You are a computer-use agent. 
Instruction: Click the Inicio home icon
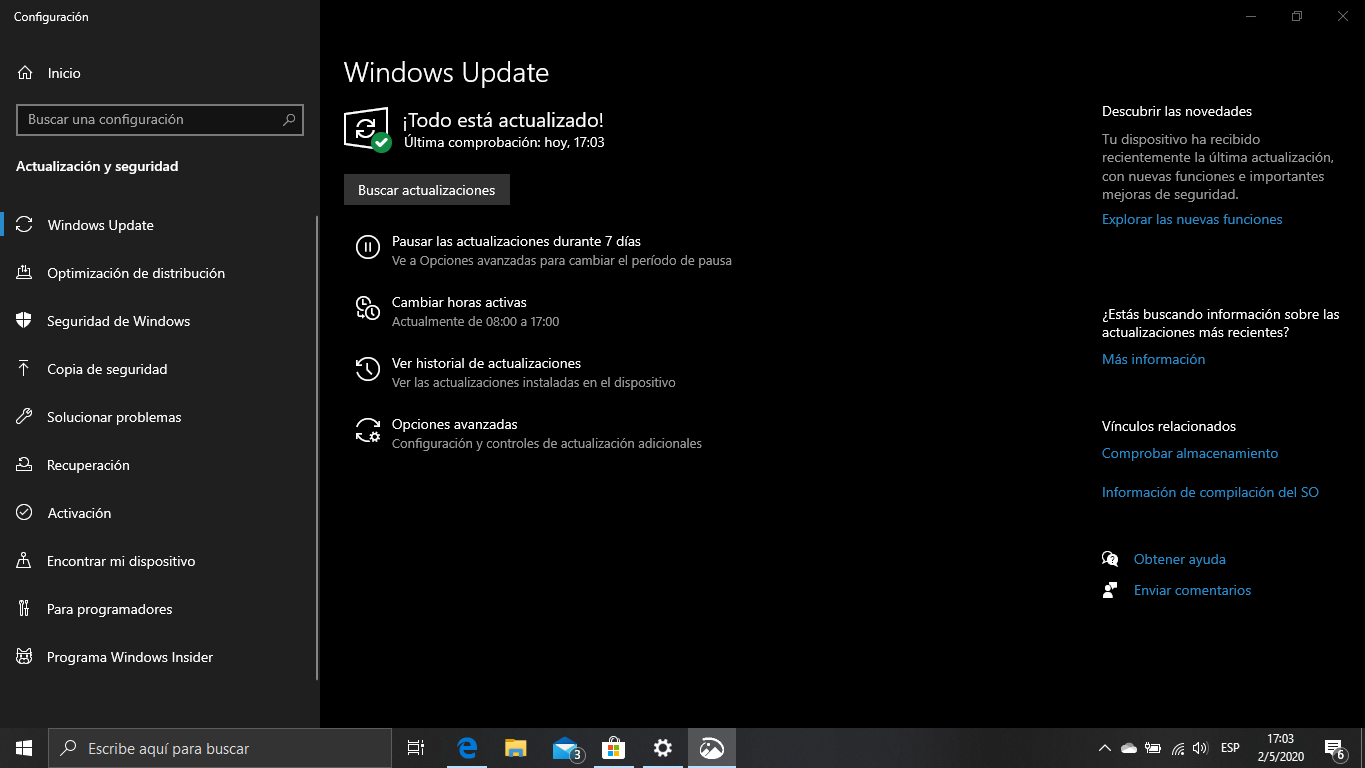click(25, 73)
